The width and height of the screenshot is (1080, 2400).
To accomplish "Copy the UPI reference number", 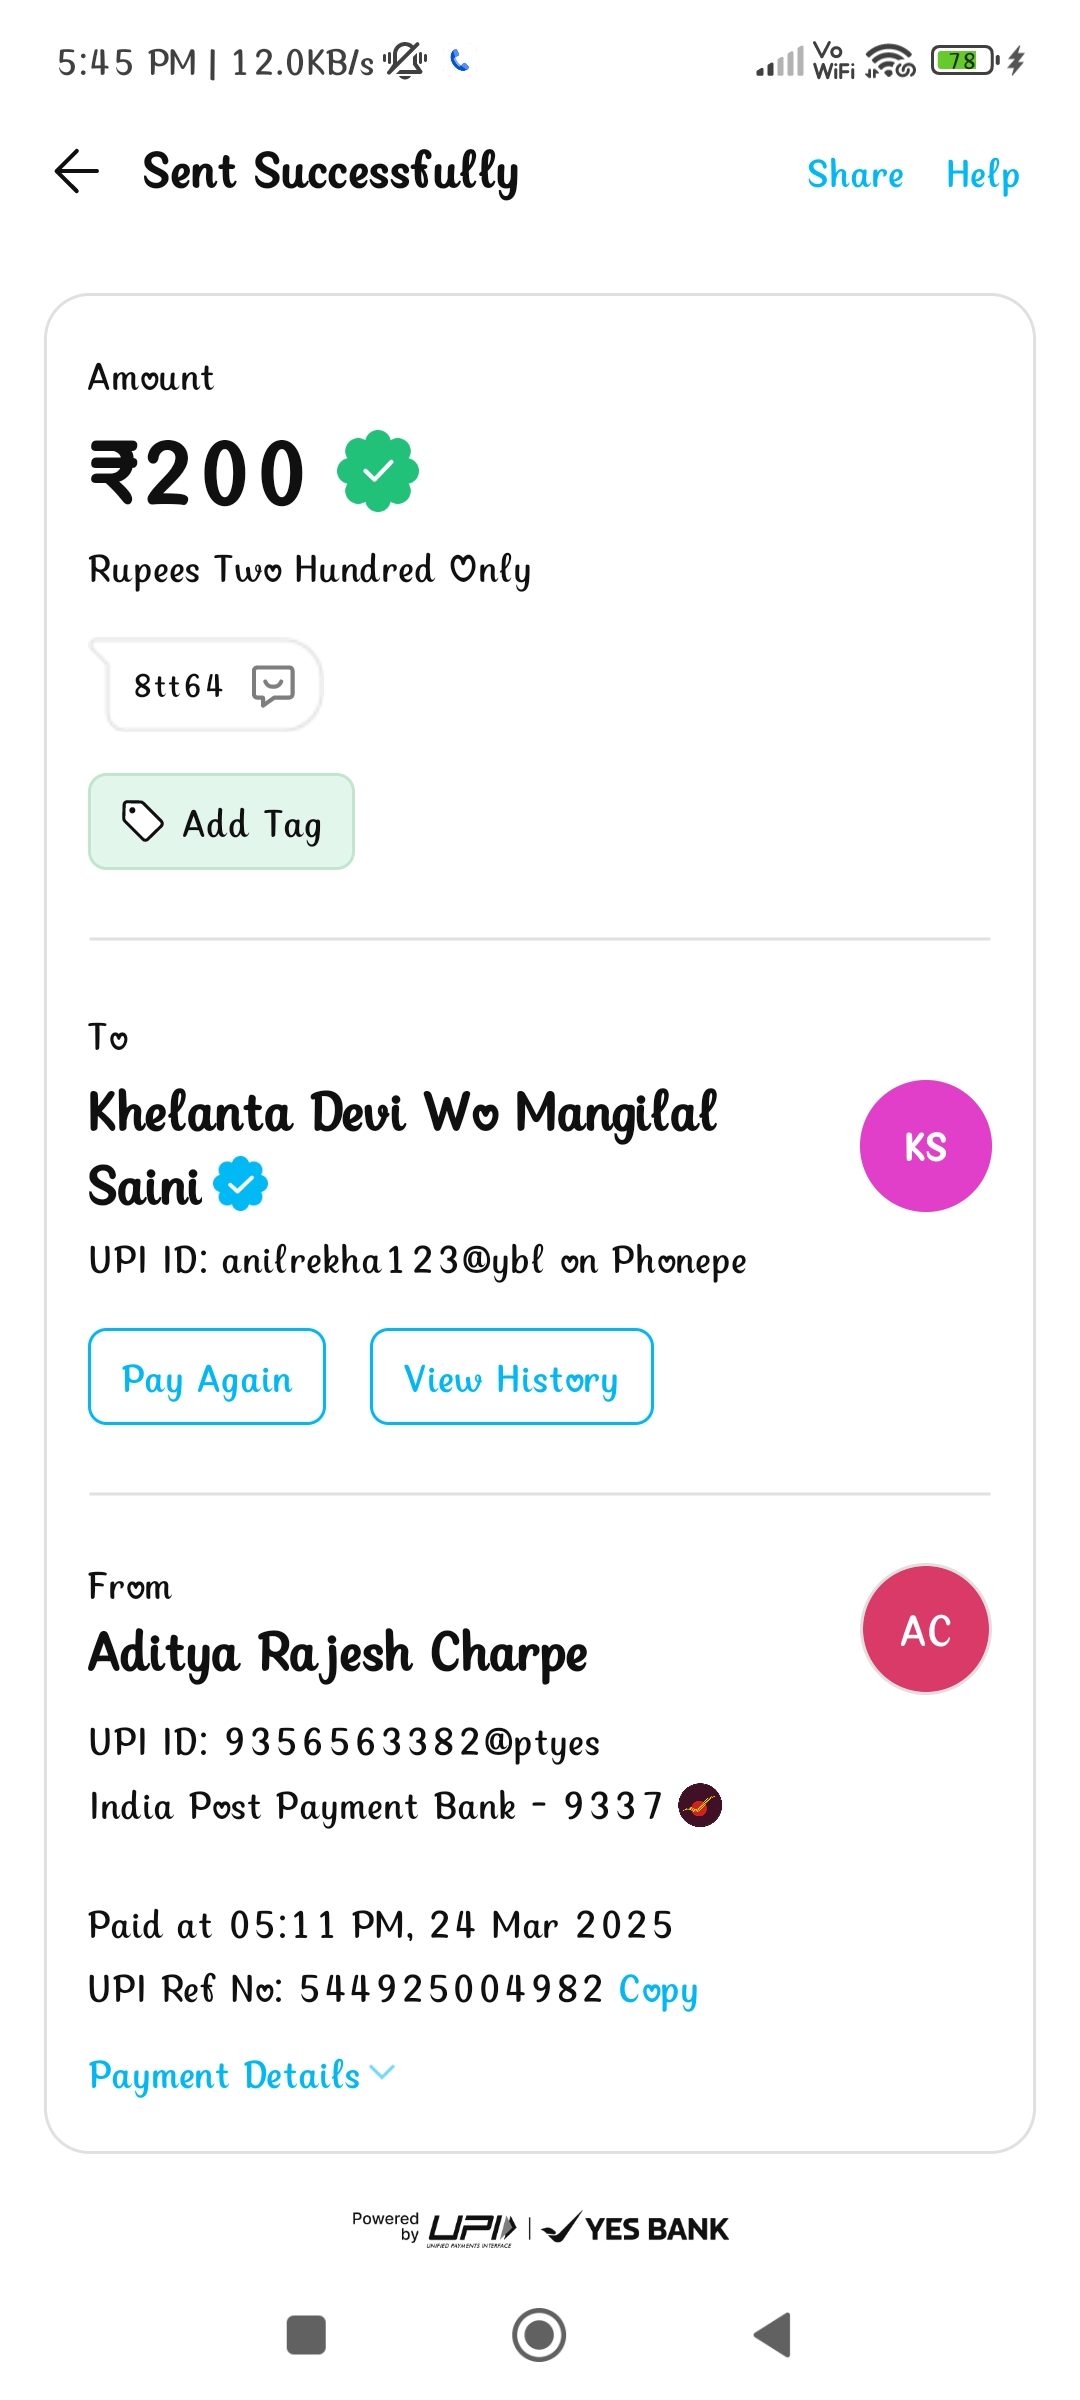I will click(x=657, y=1989).
